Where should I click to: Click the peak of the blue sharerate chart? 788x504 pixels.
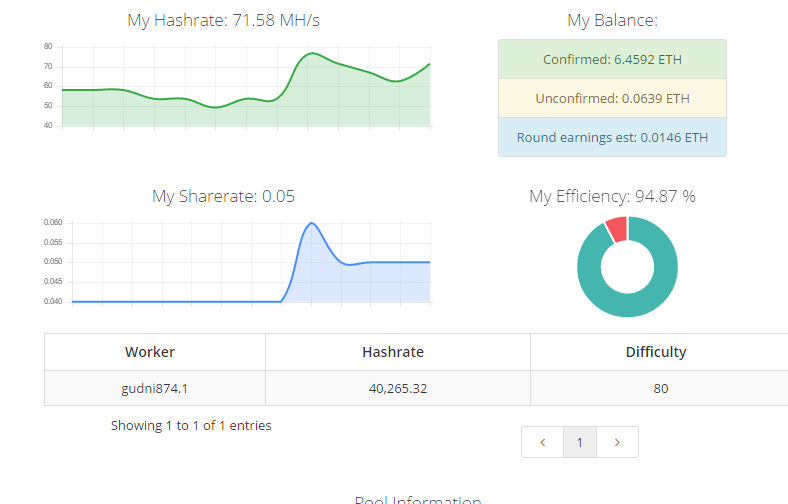(312, 224)
